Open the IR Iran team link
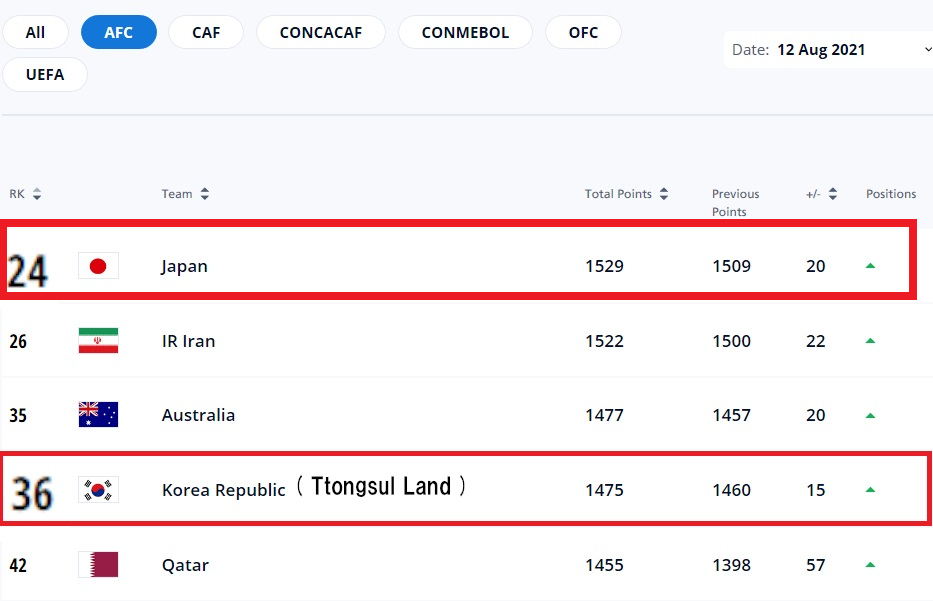This screenshot has height=601, width=933. pyautogui.click(x=188, y=341)
